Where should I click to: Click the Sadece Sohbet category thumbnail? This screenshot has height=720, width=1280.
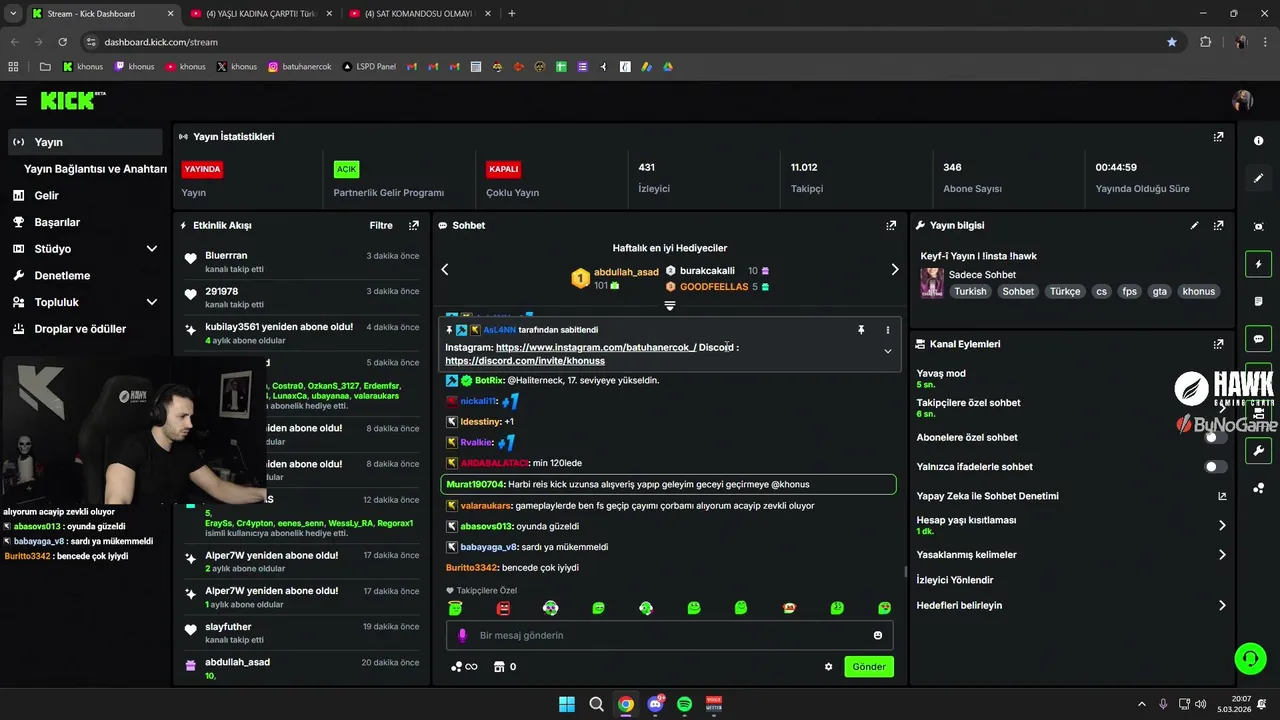932,283
